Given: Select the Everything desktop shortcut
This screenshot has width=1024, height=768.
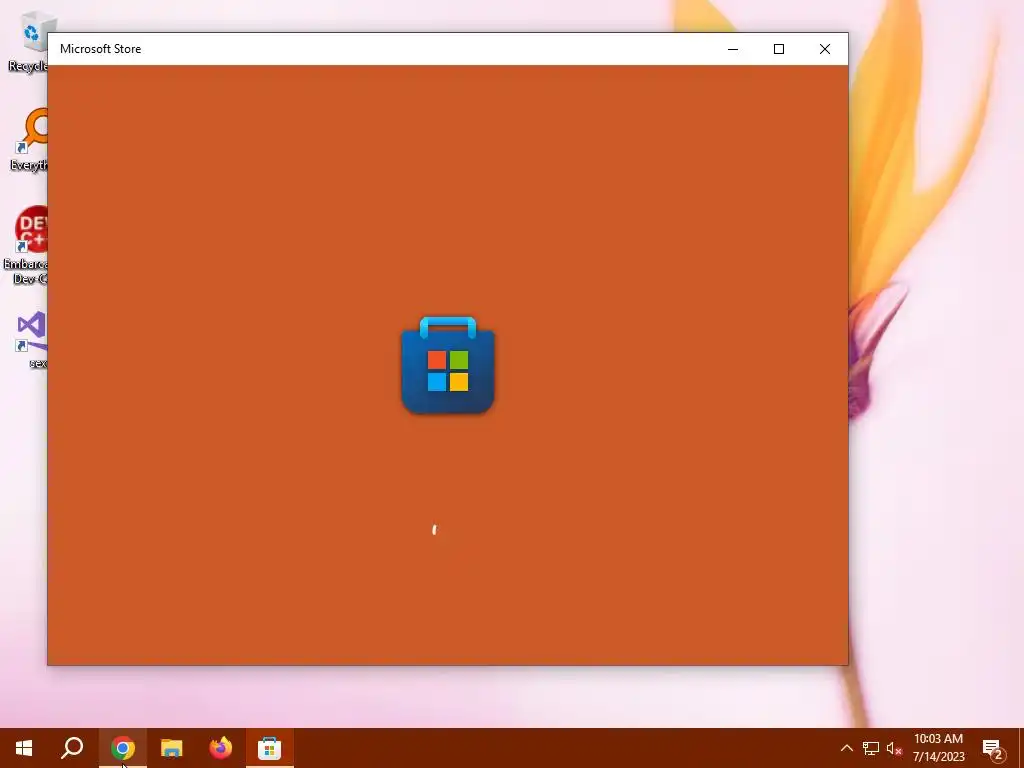Looking at the screenshot, I should (29, 140).
